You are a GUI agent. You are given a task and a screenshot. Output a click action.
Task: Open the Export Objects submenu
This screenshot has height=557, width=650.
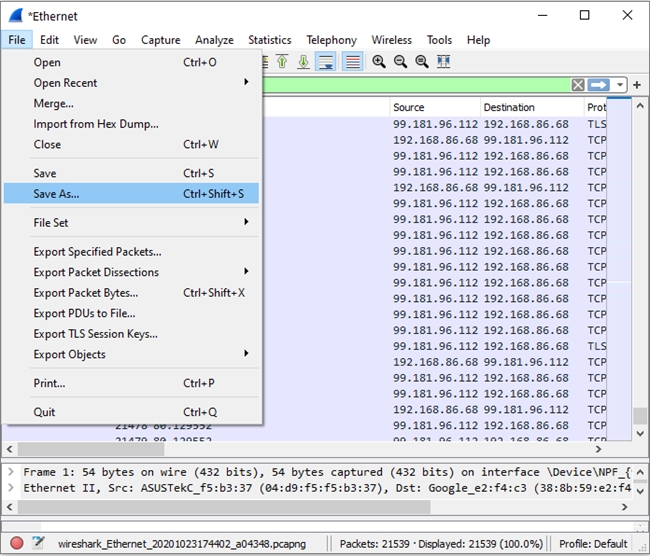[69, 354]
